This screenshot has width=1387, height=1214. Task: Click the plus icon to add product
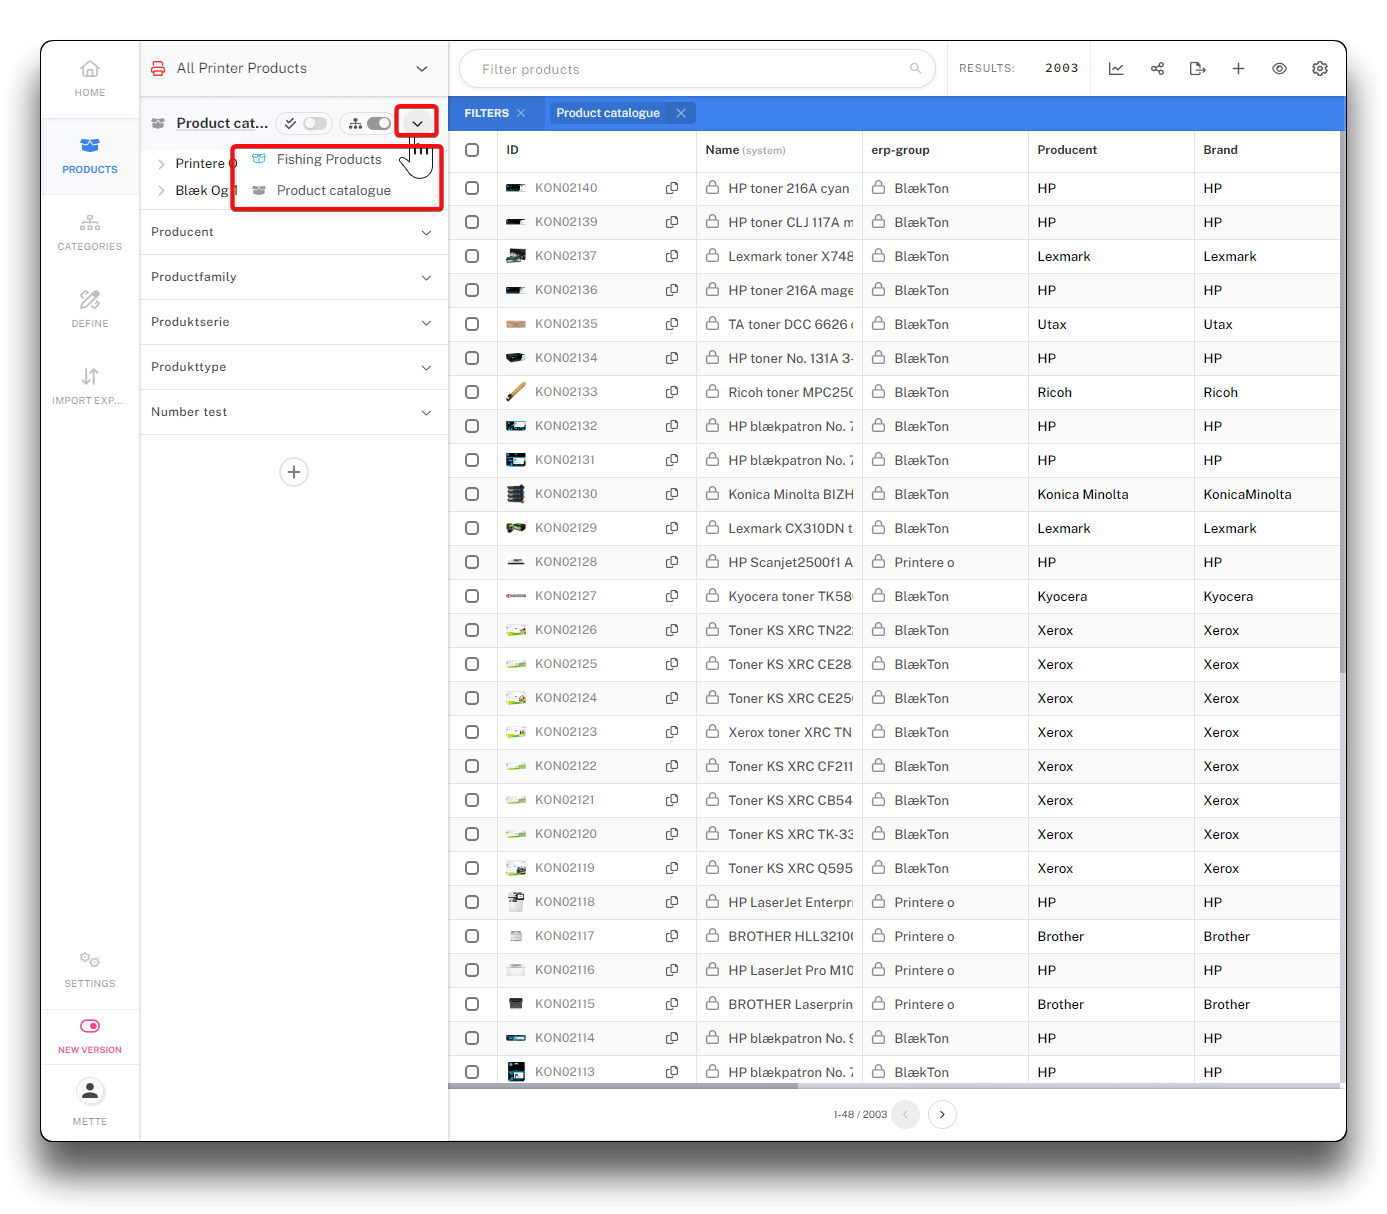point(1238,69)
